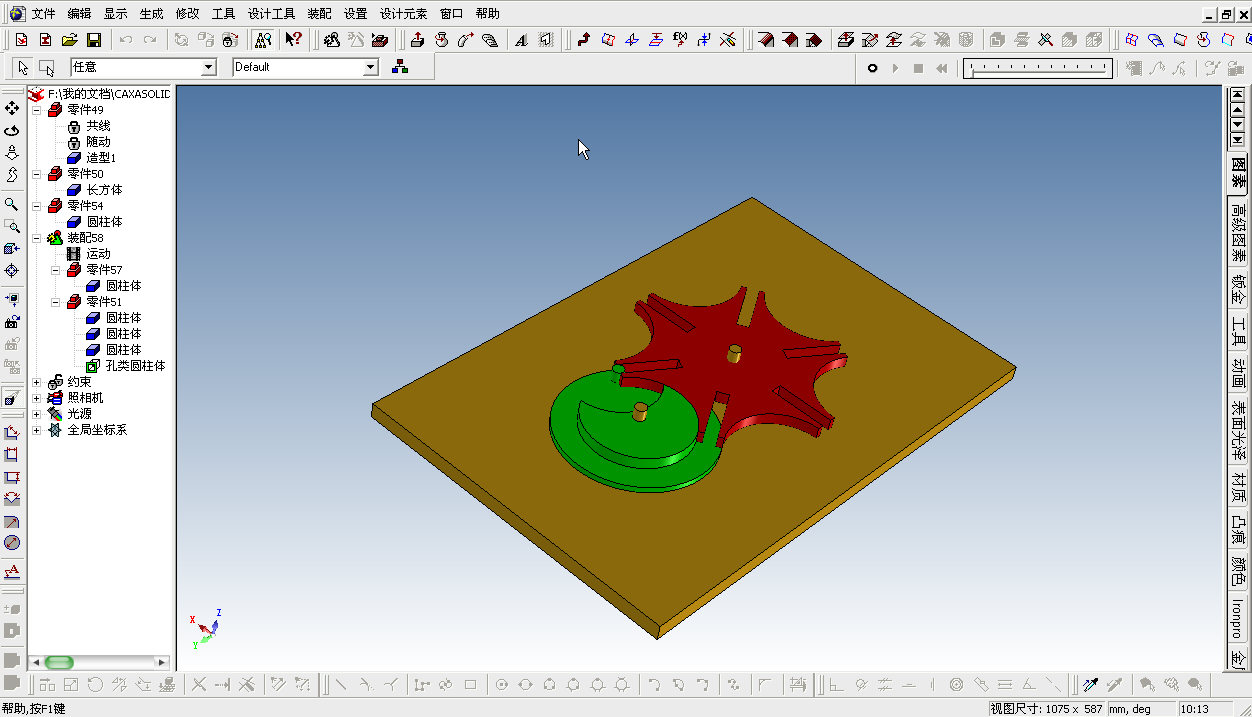
Task: Click the target camera tool icon
Action: (x=12, y=271)
